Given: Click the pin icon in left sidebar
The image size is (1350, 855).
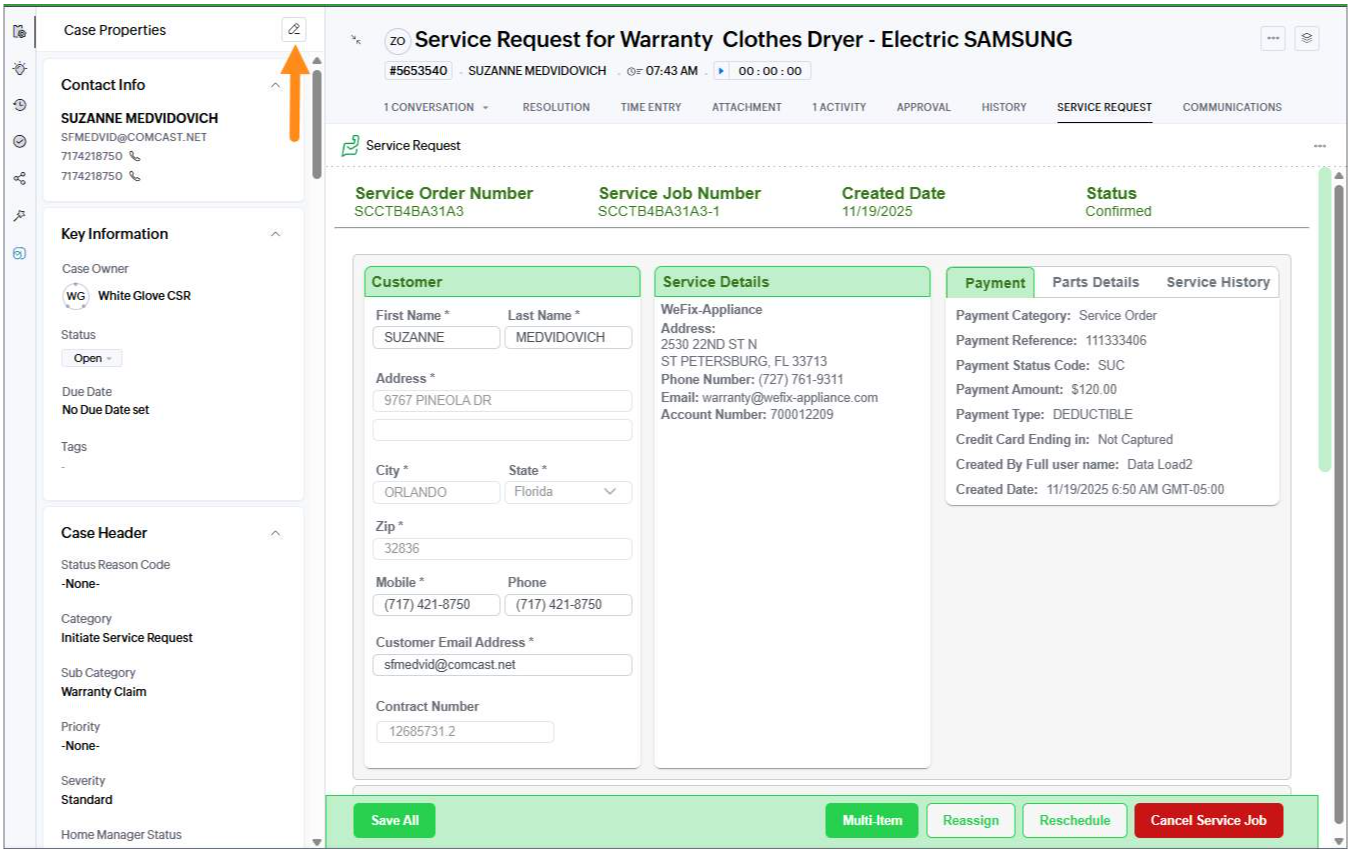Looking at the screenshot, I should [19, 216].
